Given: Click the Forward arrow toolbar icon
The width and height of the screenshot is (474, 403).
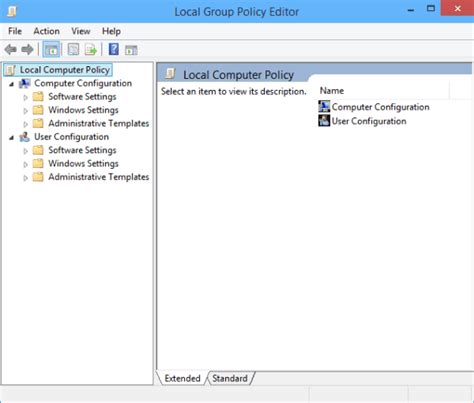Looking at the screenshot, I should (27, 50).
